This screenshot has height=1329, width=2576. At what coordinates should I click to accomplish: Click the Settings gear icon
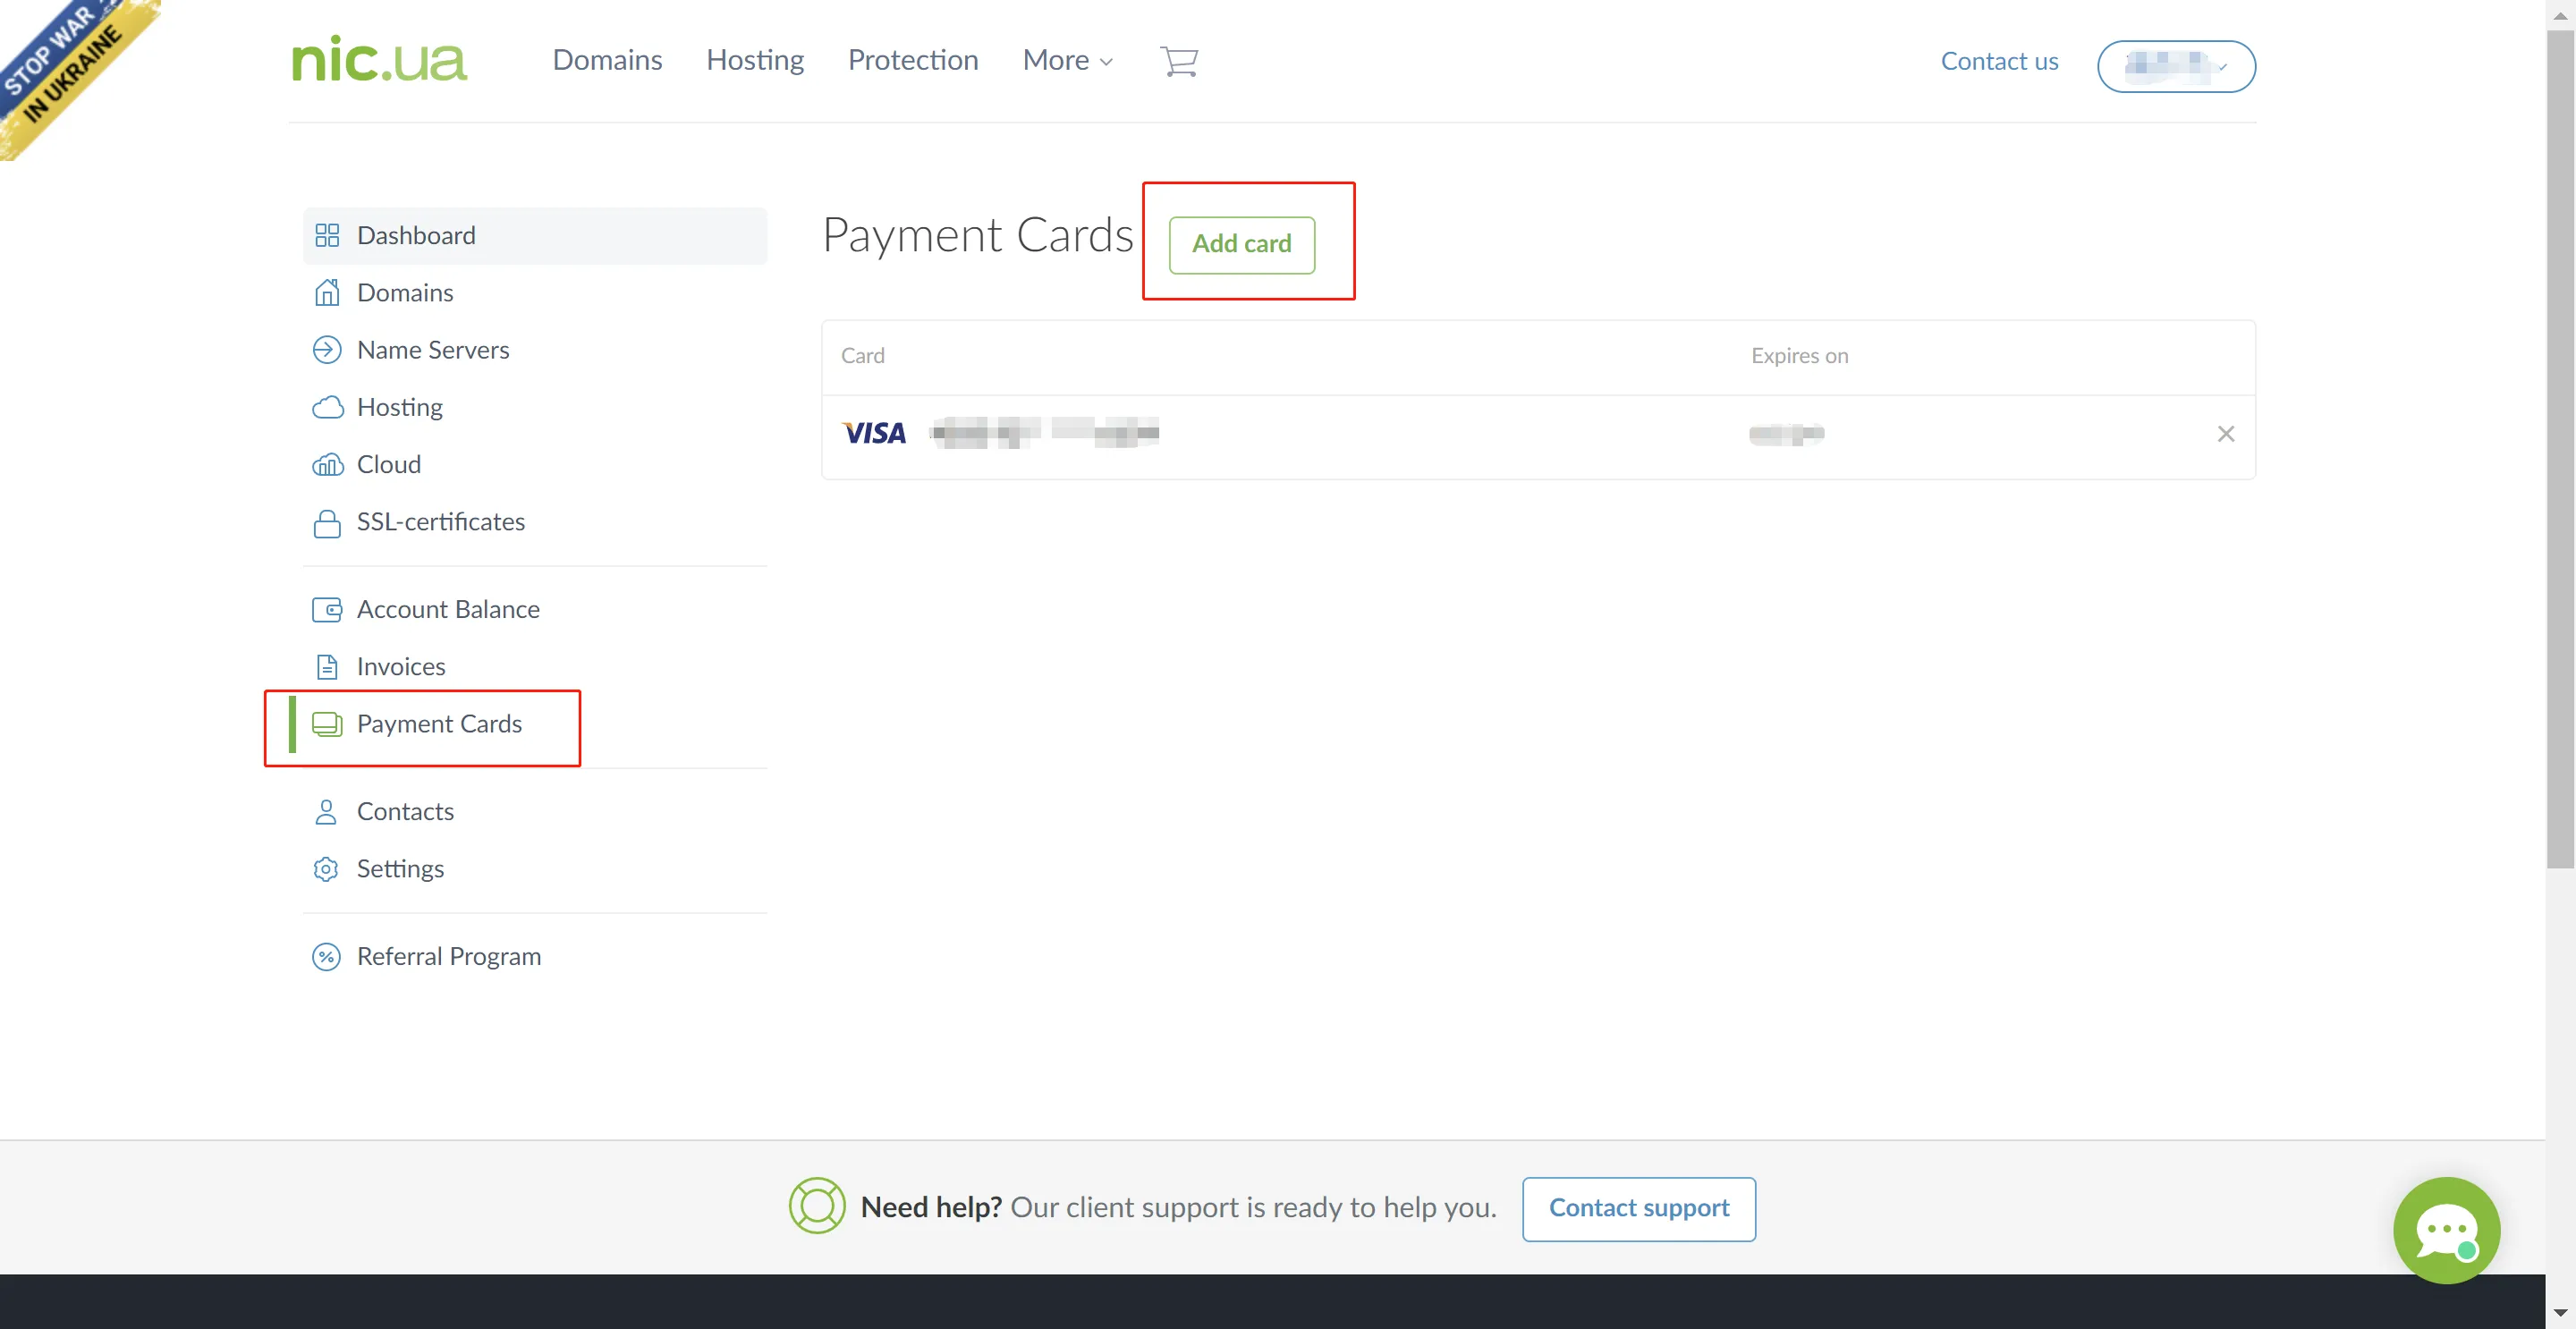pos(326,869)
